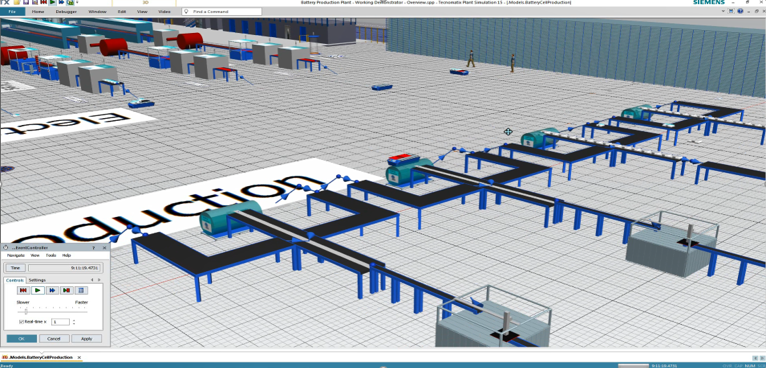Click the blue Fast Forward icon in EventController
This screenshot has height=368, width=766.
[52, 290]
